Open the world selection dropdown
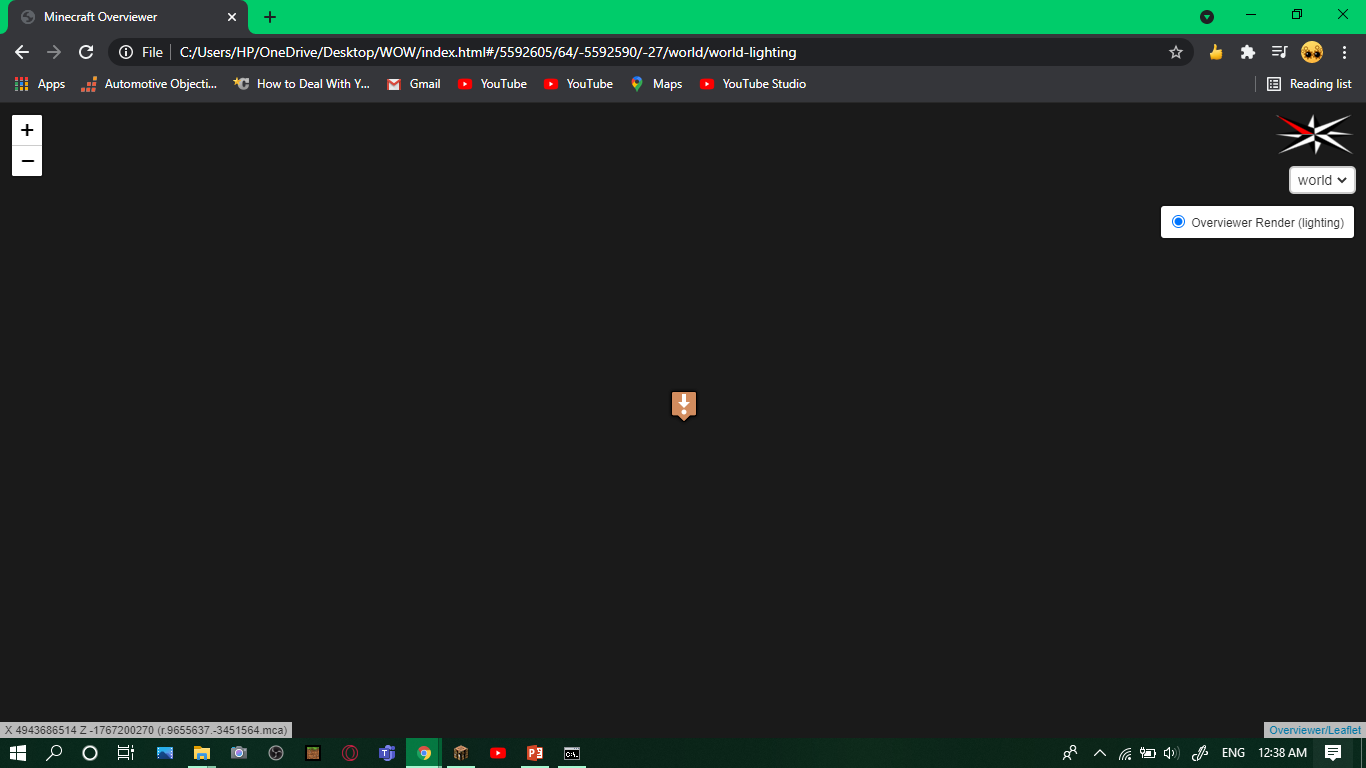This screenshot has height=768, width=1366. tap(1321, 180)
